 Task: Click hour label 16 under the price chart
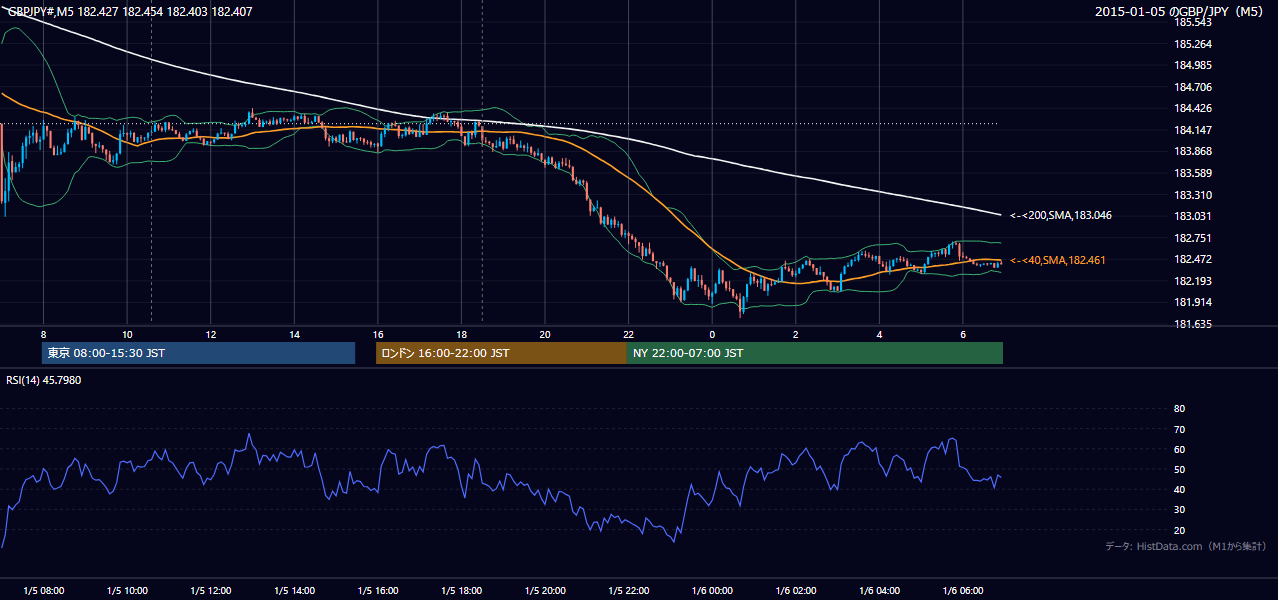pyautogui.click(x=378, y=334)
